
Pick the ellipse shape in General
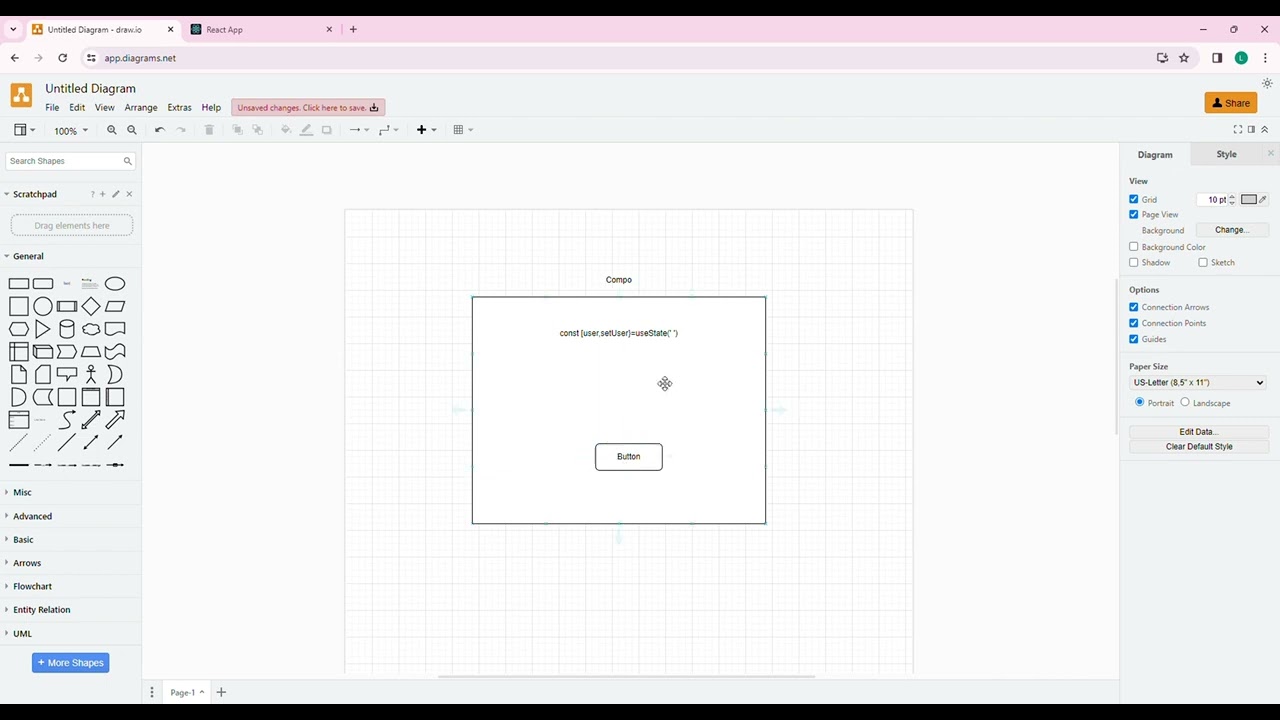pyautogui.click(x=115, y=284)
